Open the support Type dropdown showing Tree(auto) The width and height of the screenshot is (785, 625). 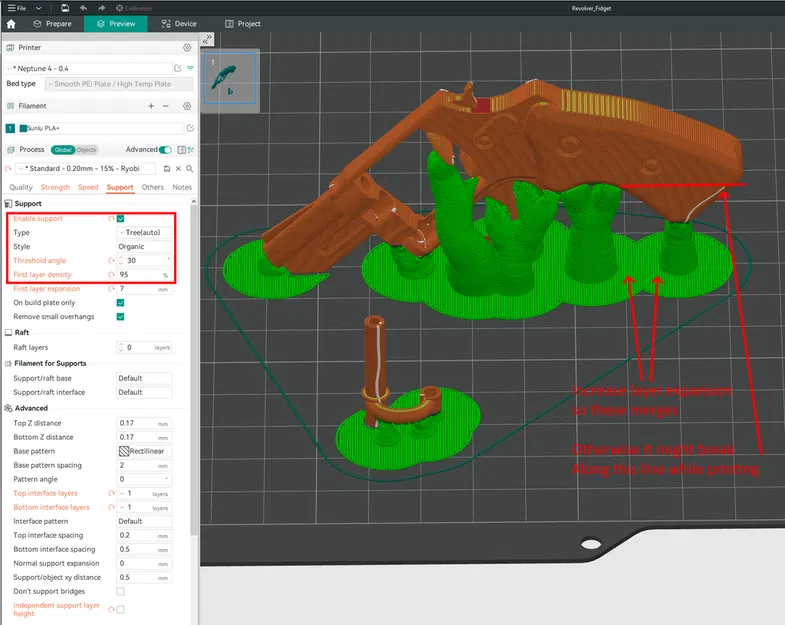[x=144, y=232]
